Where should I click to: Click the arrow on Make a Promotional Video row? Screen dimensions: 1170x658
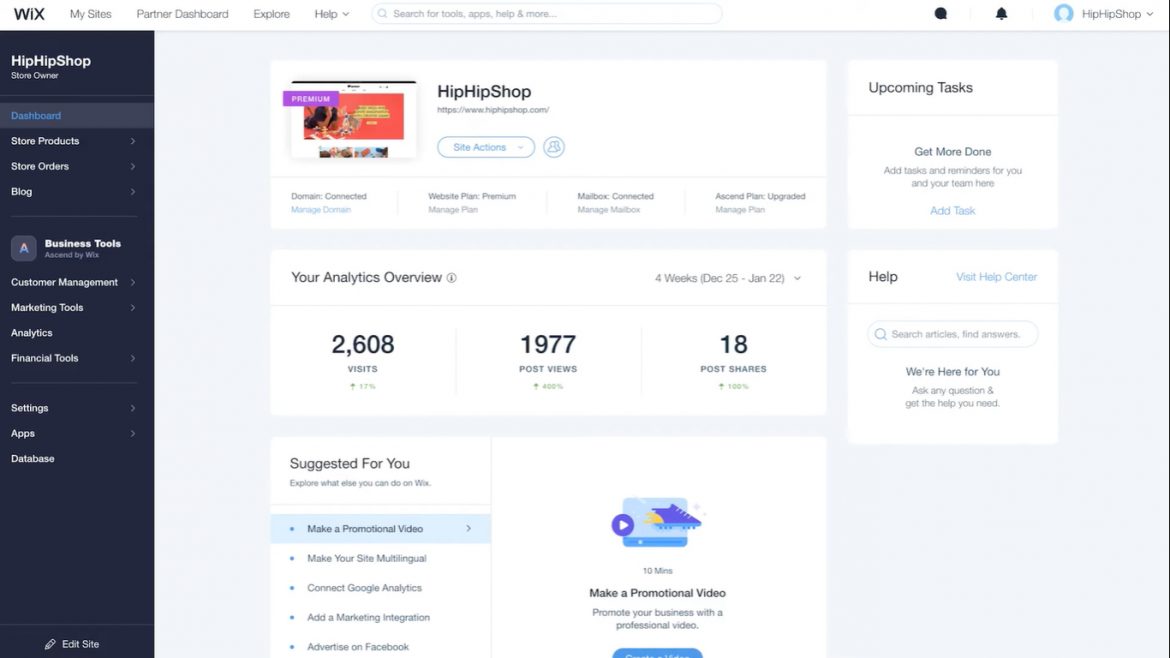click(x=469, y=528)
